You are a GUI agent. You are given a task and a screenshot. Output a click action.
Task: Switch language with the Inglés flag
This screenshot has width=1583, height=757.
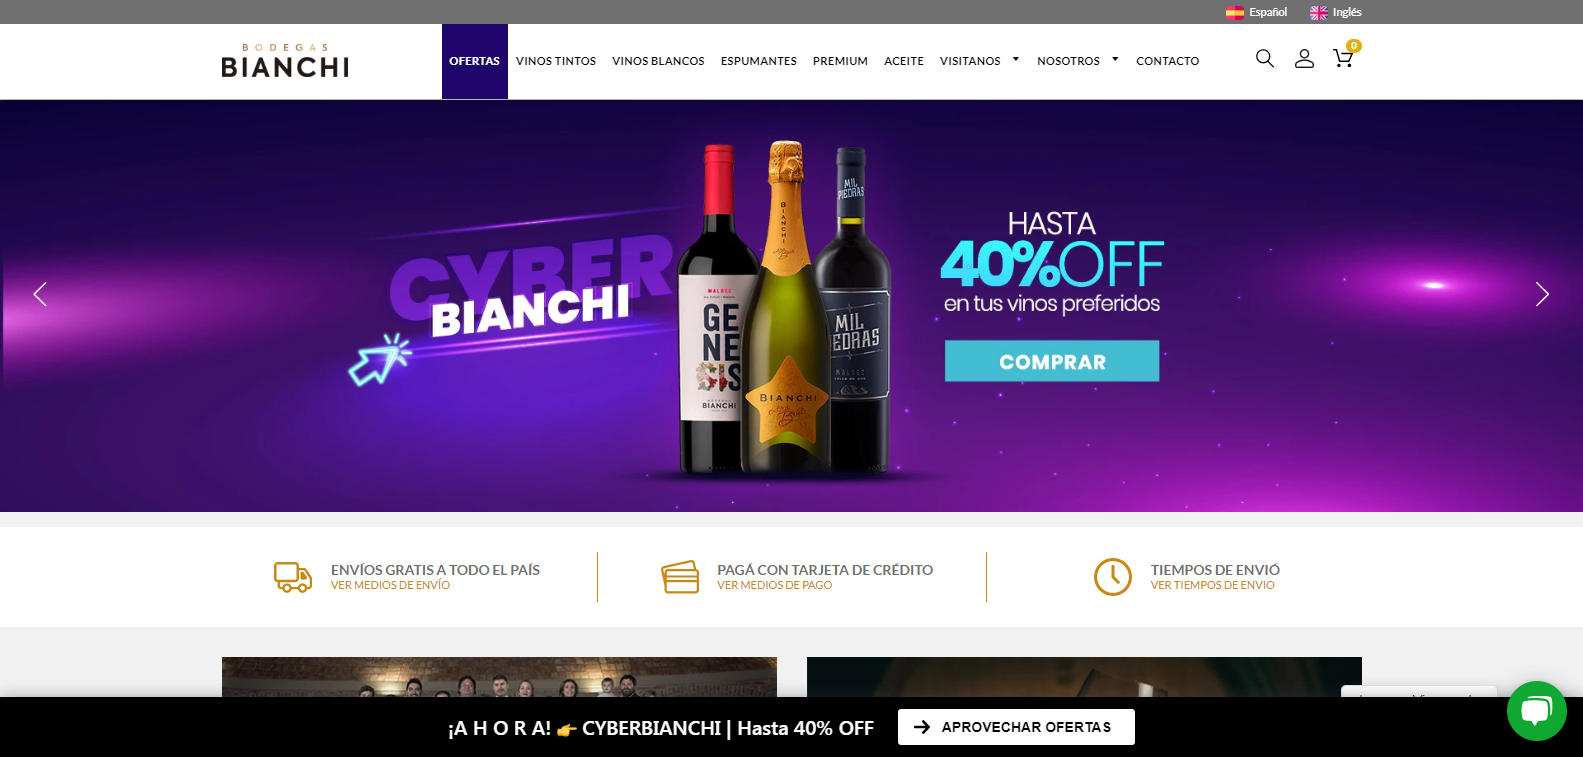(x=1319, y=12)
